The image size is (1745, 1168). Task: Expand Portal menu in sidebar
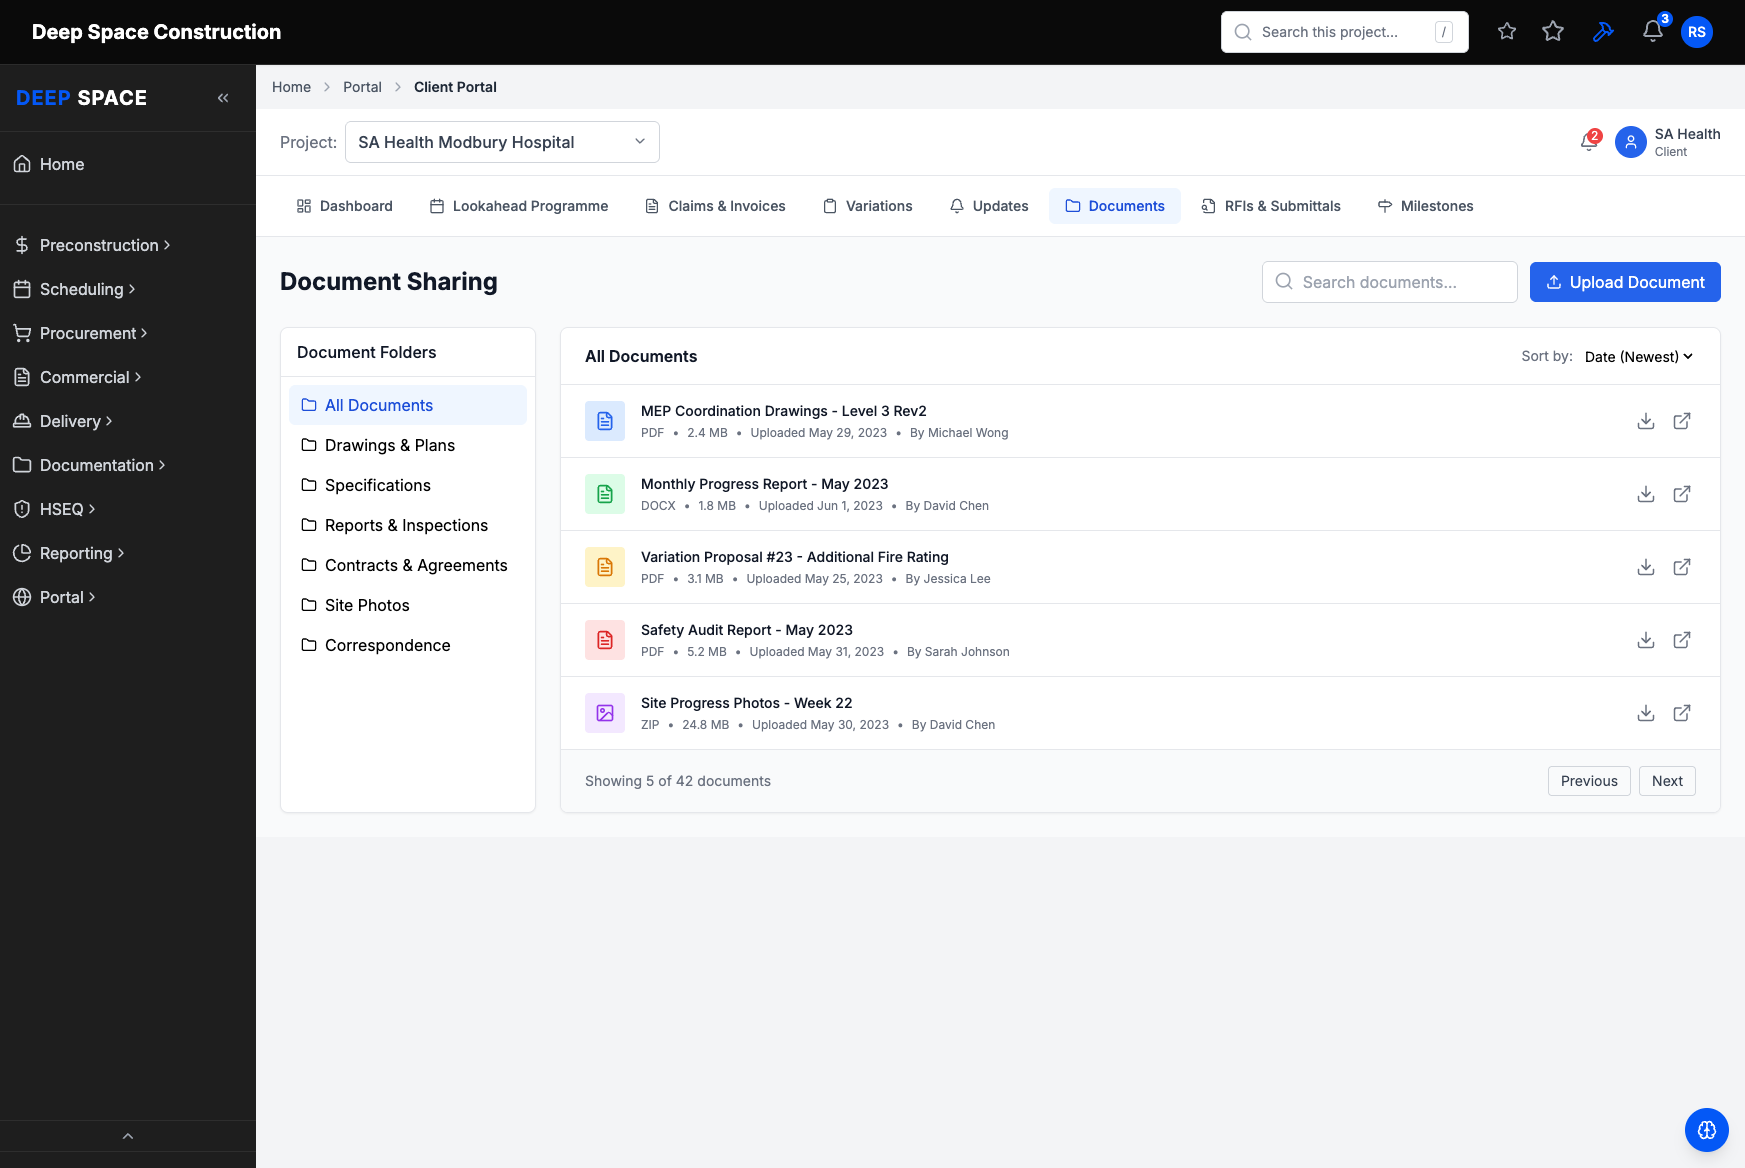pos(55,597)
